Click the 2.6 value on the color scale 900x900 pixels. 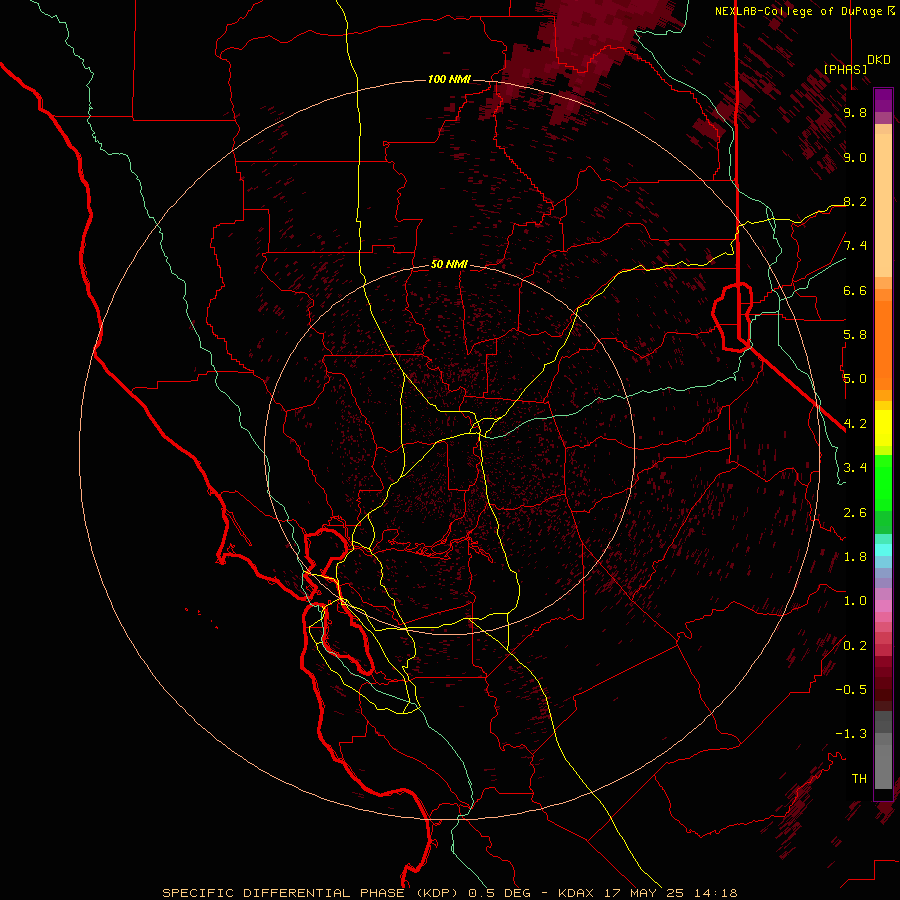tap(855, 512)
